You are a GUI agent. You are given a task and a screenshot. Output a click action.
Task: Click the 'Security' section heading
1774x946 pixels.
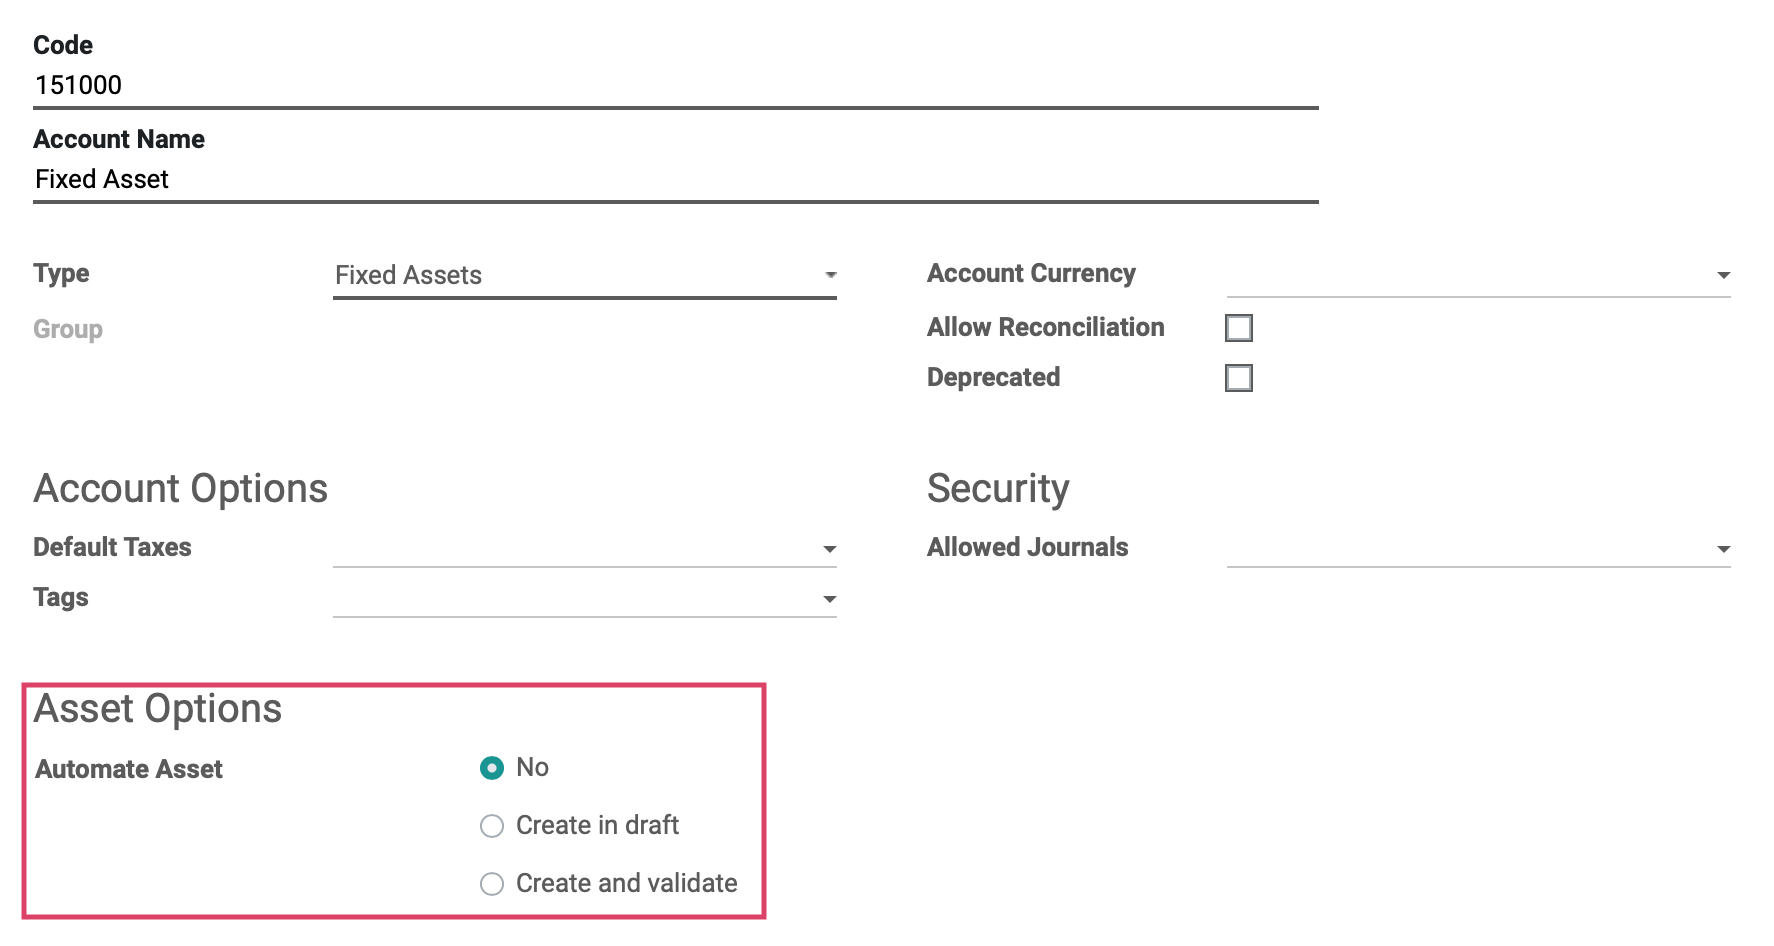click(x=998, y=489)
